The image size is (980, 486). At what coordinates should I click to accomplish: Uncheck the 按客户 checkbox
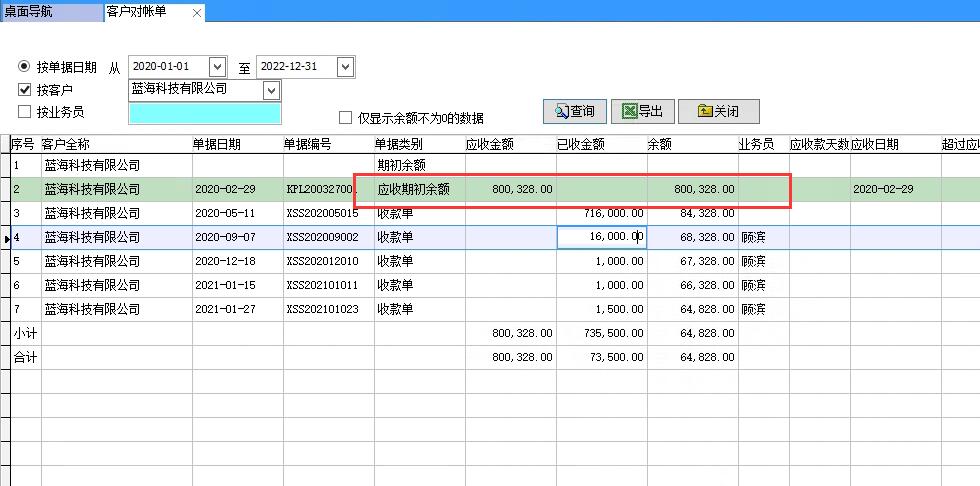coord(25,90)
